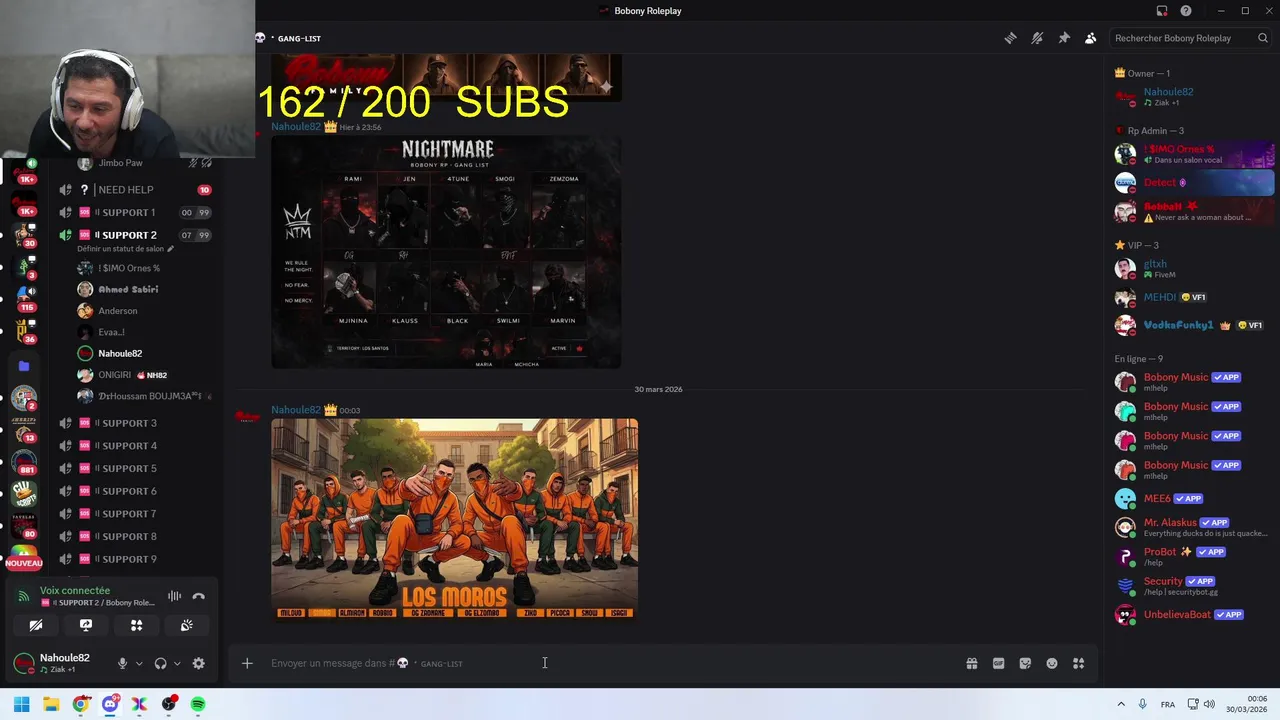This screenshot has height=720, width=1280.
Task: Open the gift Nitro icon
Action: pos(971,663)
